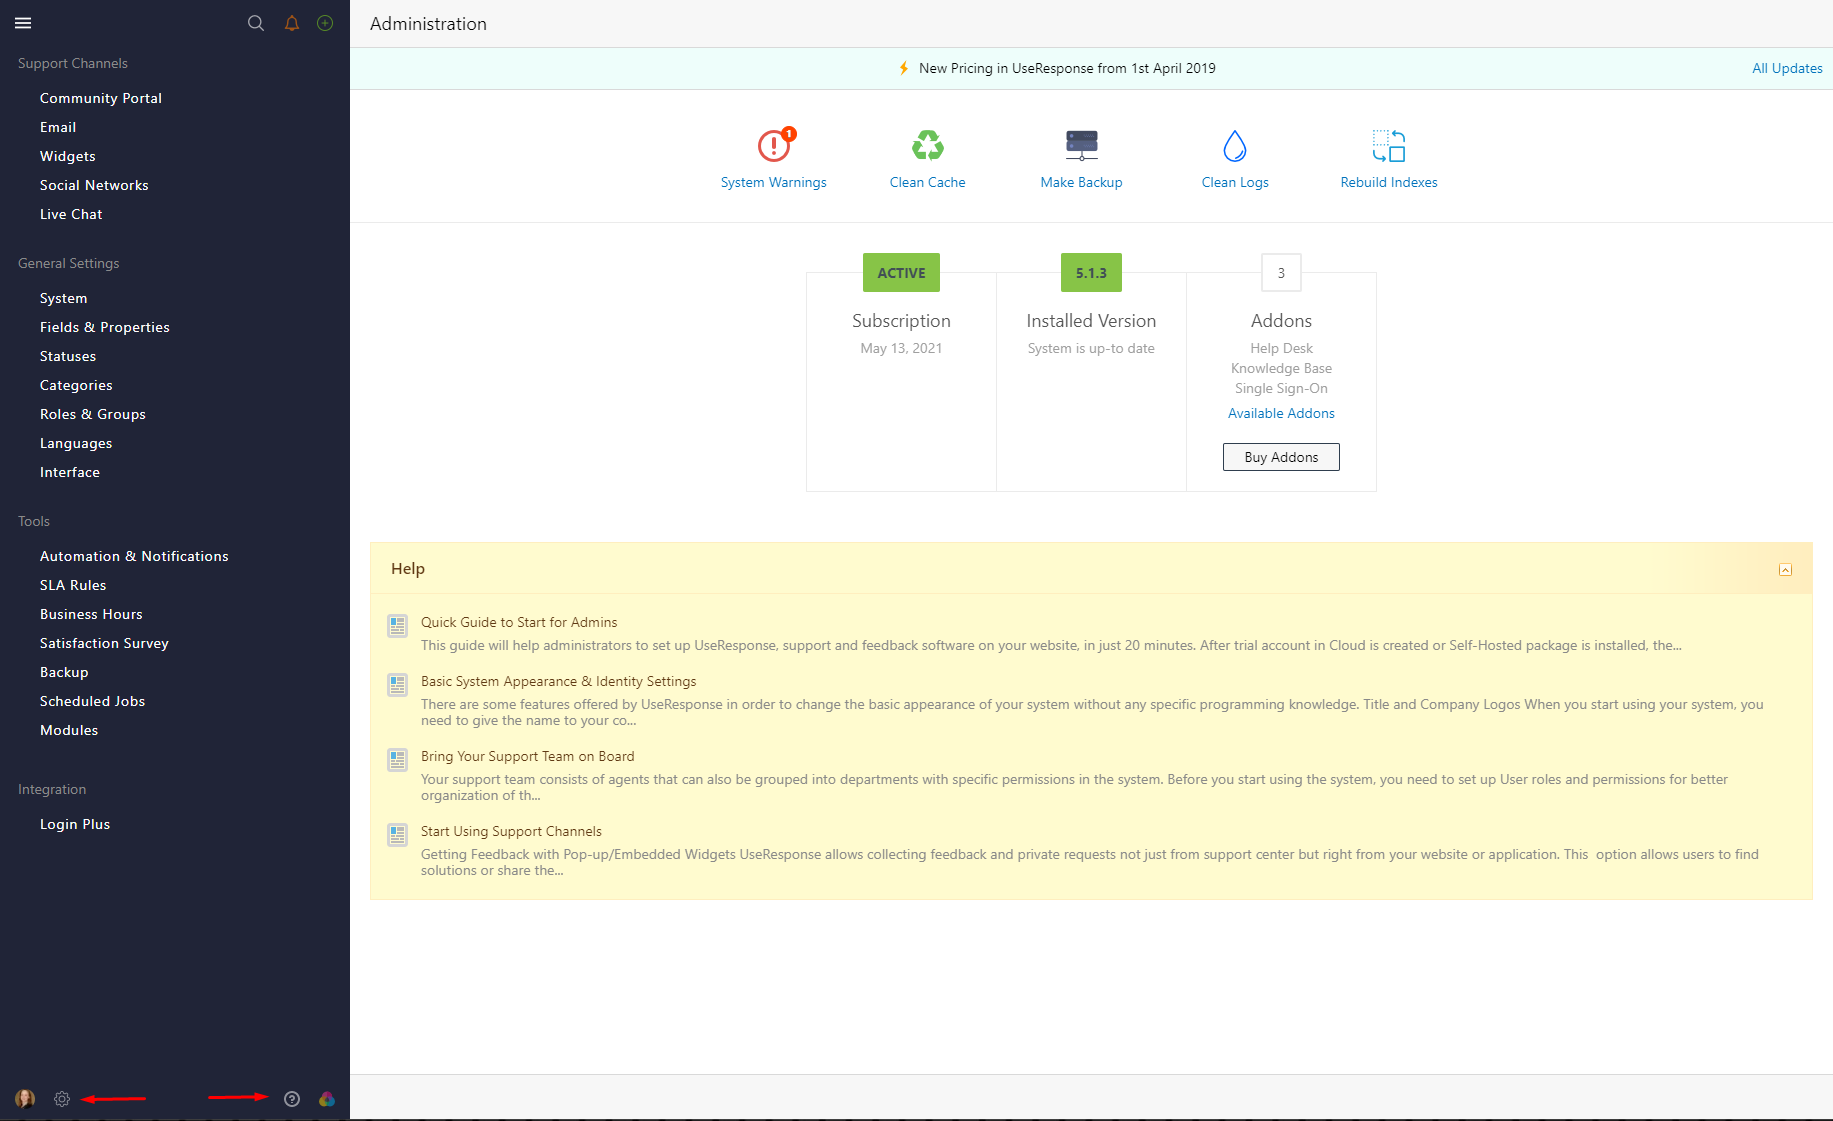The height and width of the screenshot is (1121, 1833).
Task: Open New Pricing in UseResponse announcement
Action: (1067, 68)
